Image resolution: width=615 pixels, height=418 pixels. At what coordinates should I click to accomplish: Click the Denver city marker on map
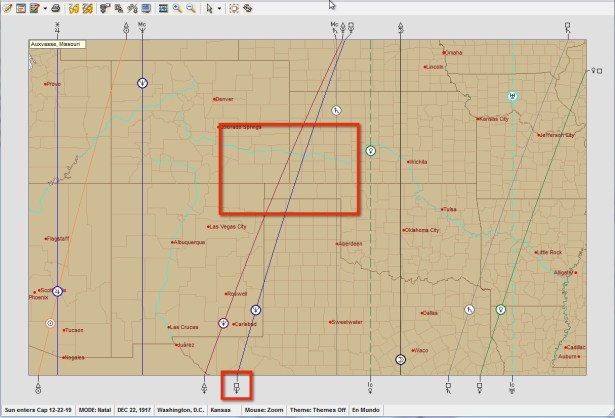pos(214,99)
